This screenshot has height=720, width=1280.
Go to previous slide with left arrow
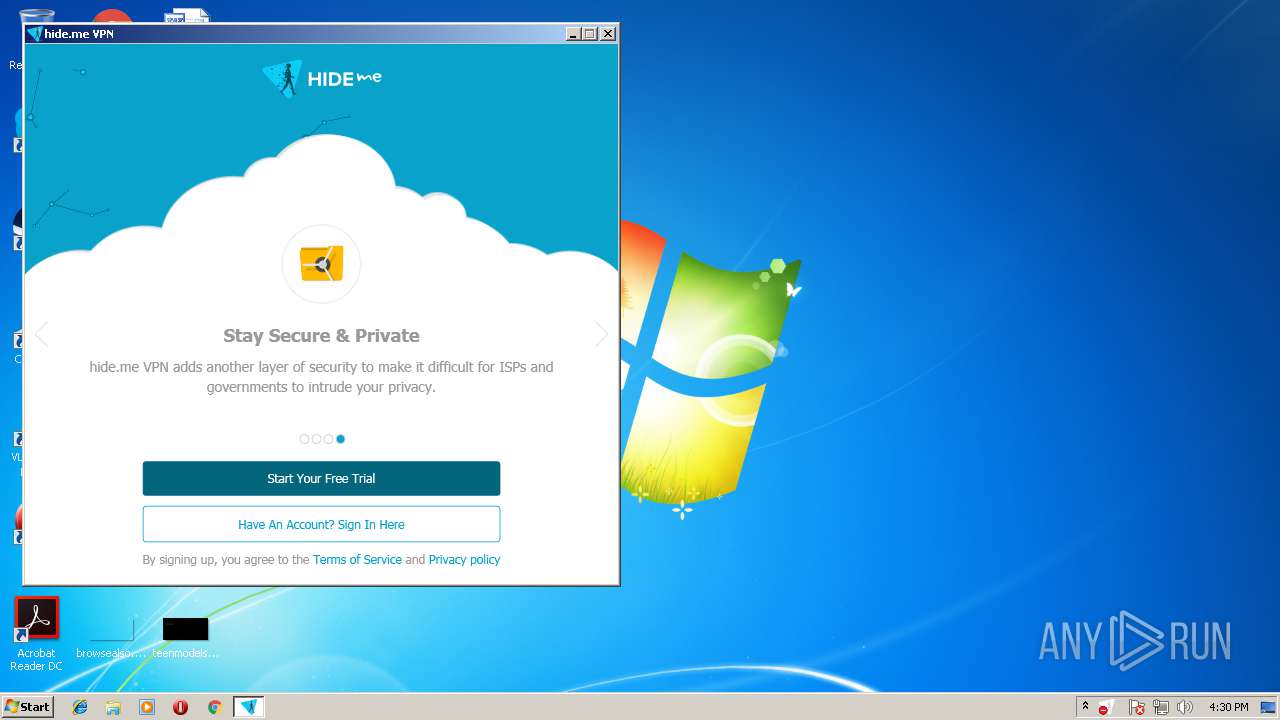click(41, 335)
